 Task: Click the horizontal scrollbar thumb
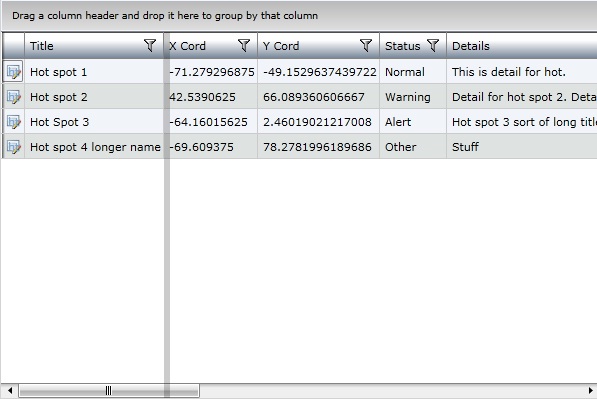click(x=109, y=391)
